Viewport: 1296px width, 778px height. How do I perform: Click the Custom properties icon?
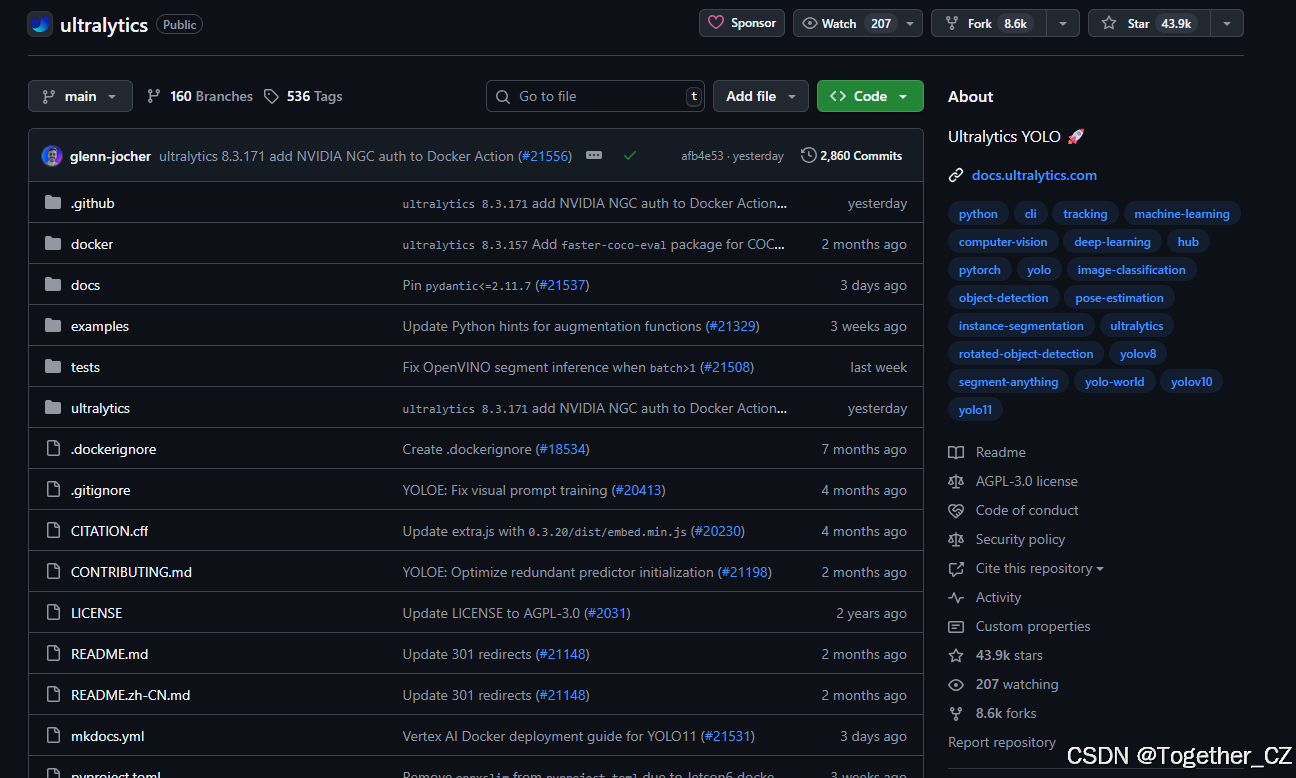[x=956, y=627]
